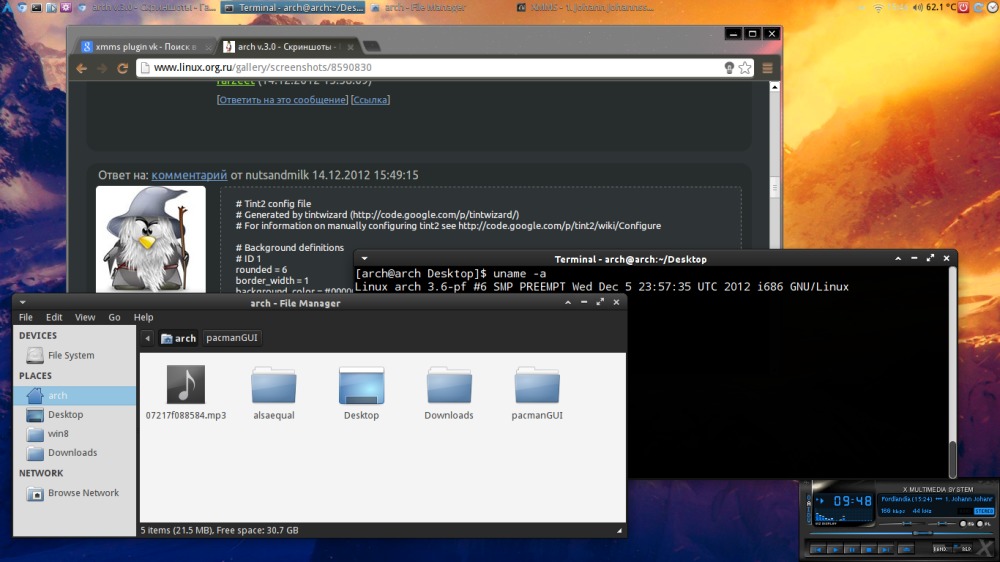Screen dimensions: 1000x562
Task: Bookmark the page with the star icon
Action: click(745, 68)
